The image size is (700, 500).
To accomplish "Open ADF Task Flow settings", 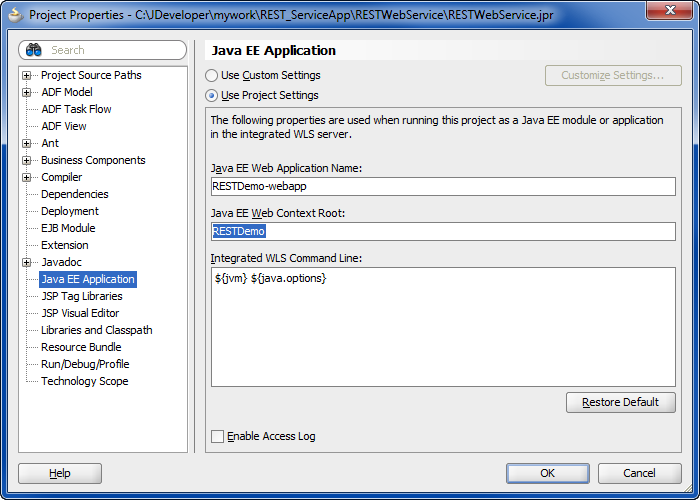I will click(x=76, y=109).
